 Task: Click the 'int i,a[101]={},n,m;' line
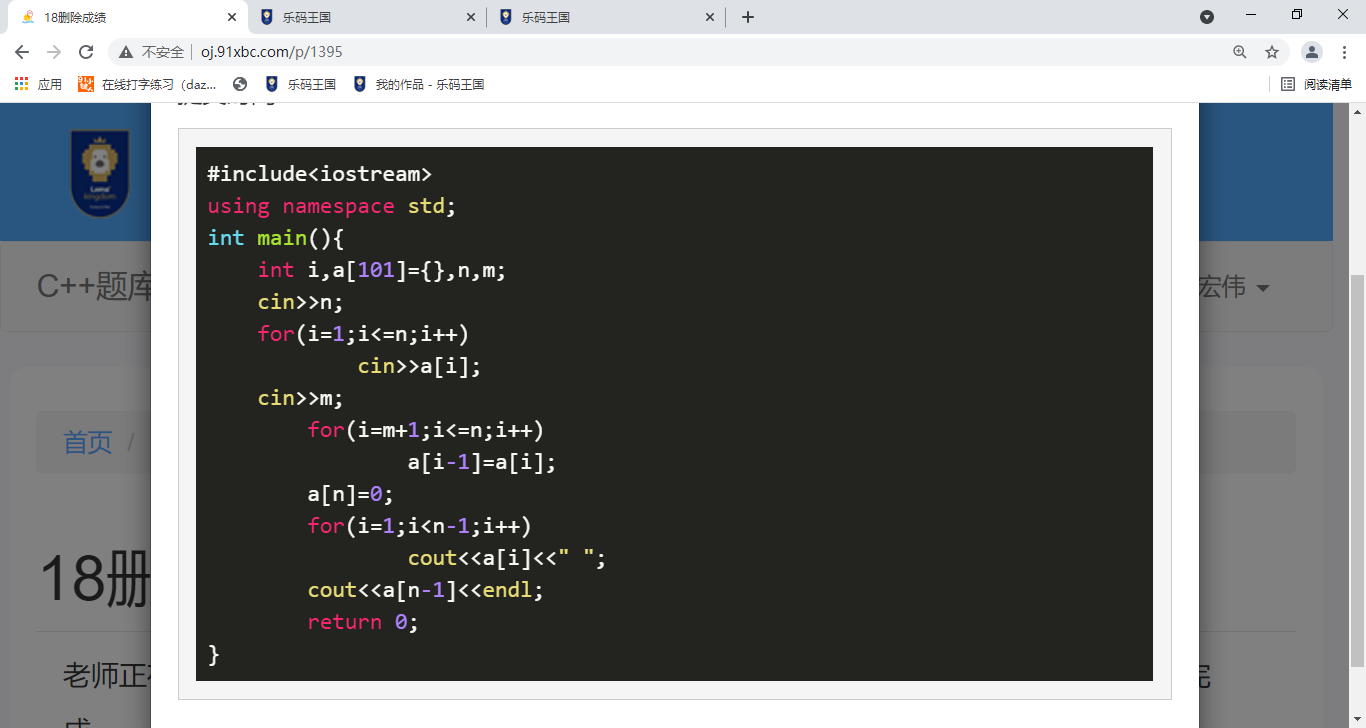point(382,270)
